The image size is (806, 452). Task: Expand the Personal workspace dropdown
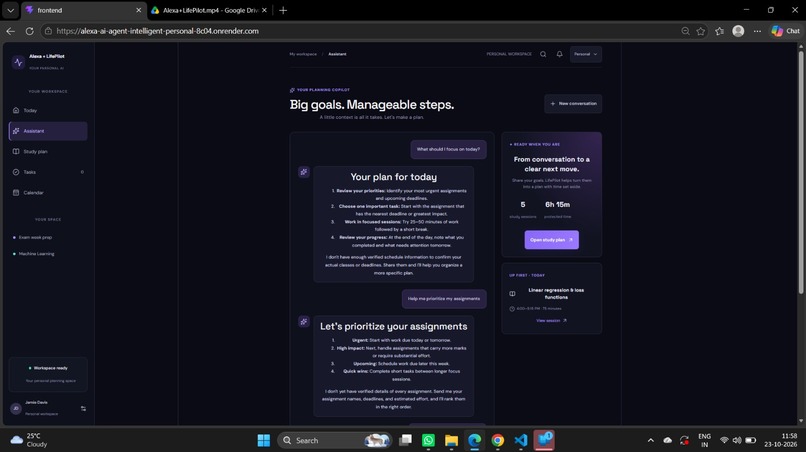[x=585, y=54]
